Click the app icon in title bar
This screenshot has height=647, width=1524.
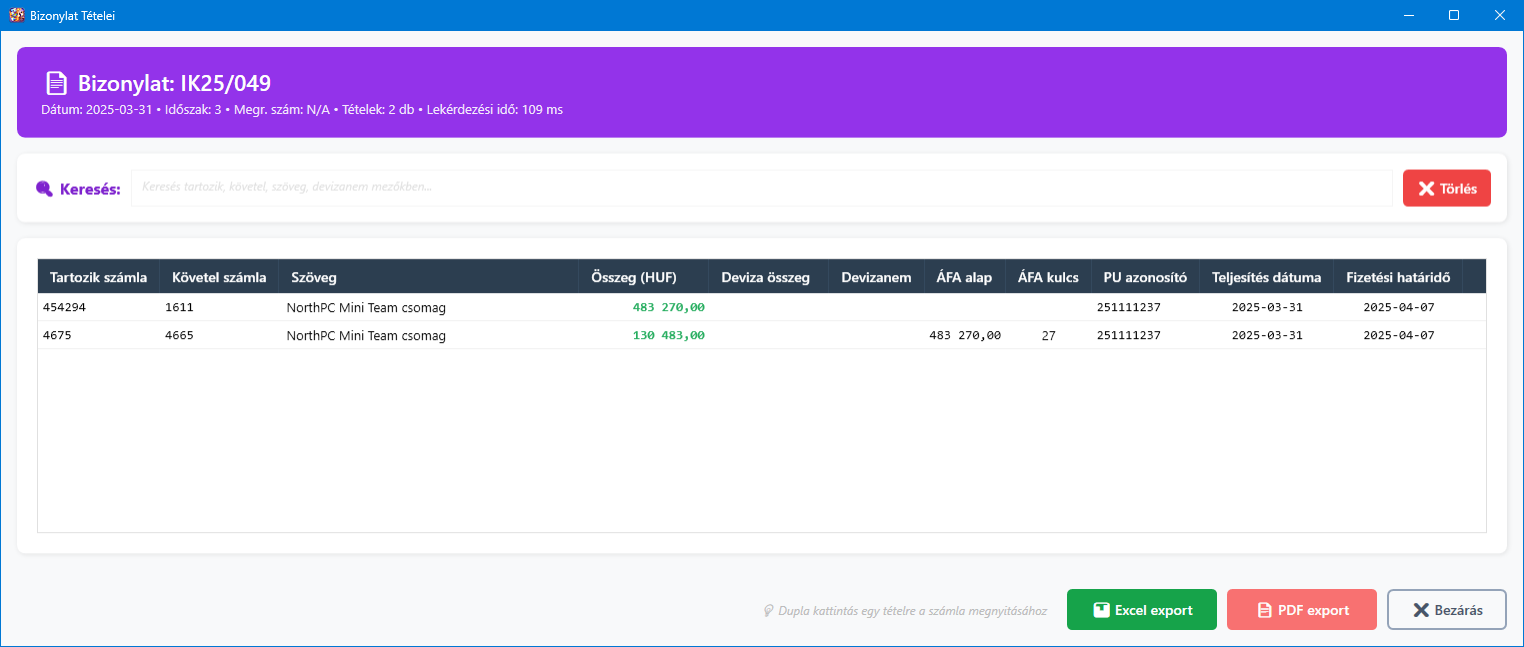pos(16,15)
